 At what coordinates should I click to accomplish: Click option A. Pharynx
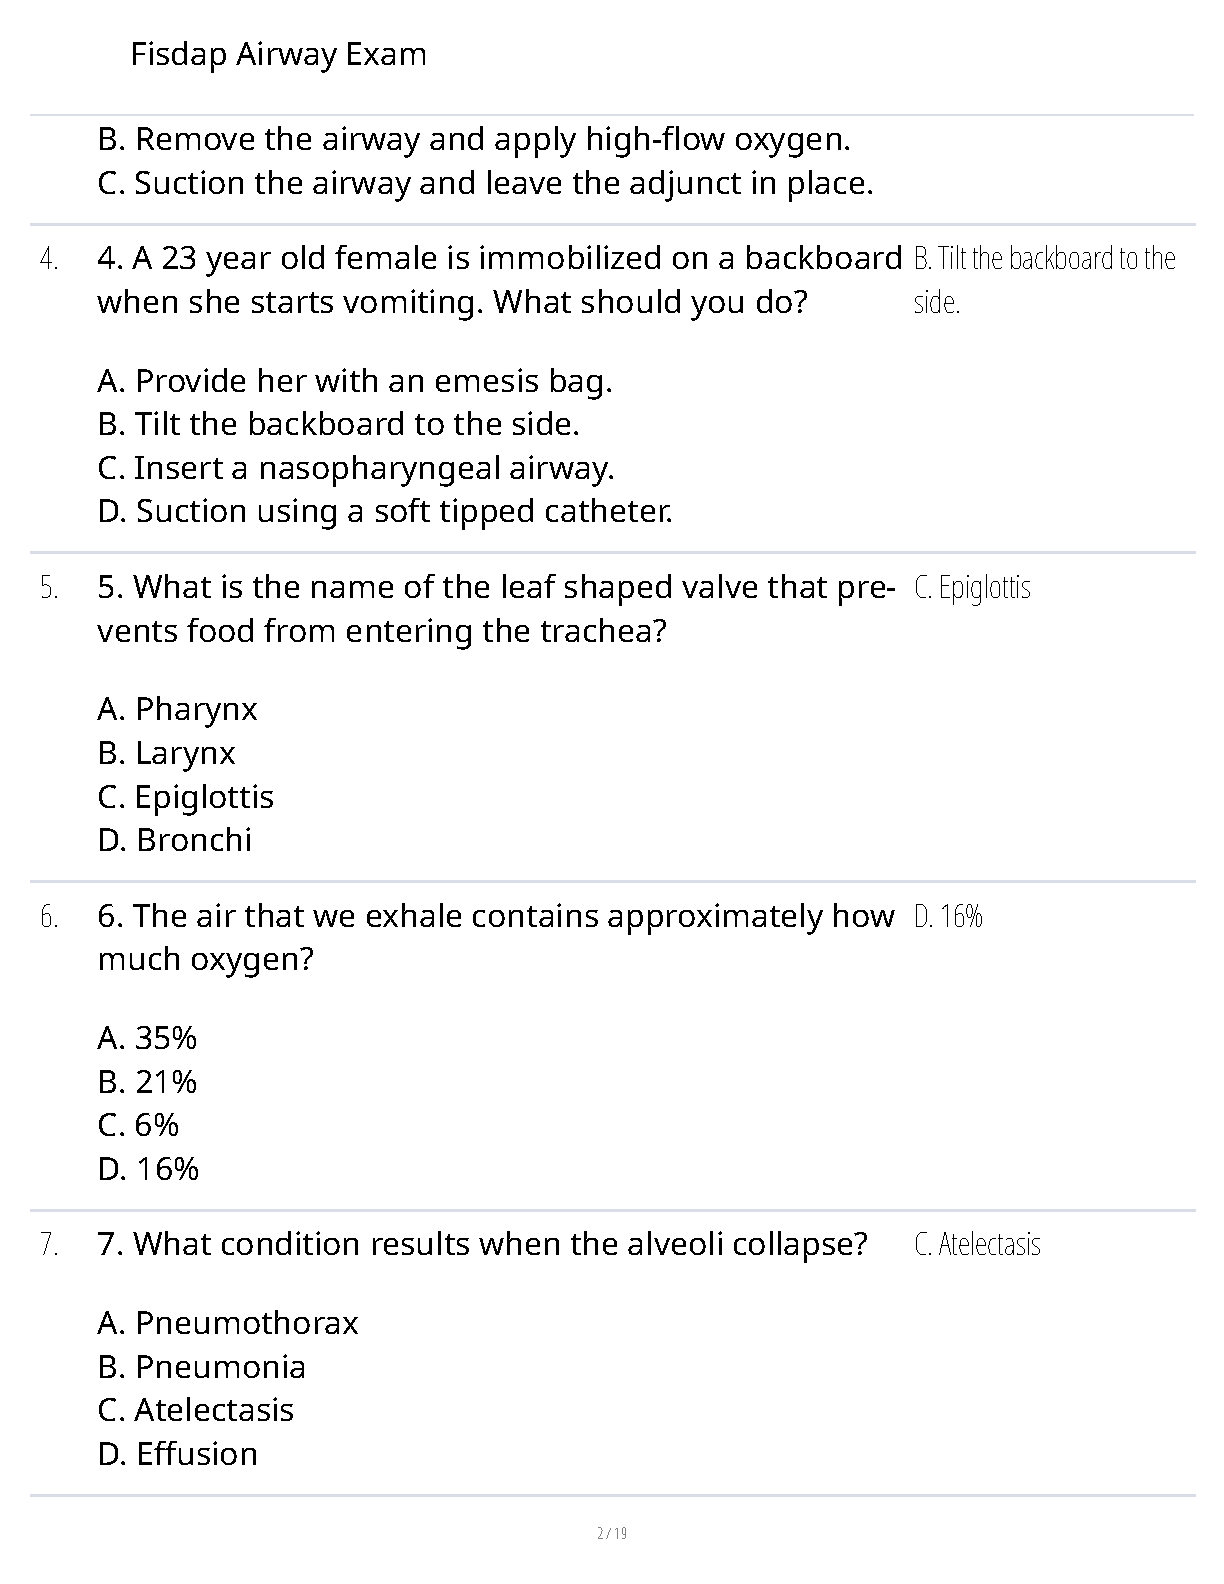click(x=177, y=709)
